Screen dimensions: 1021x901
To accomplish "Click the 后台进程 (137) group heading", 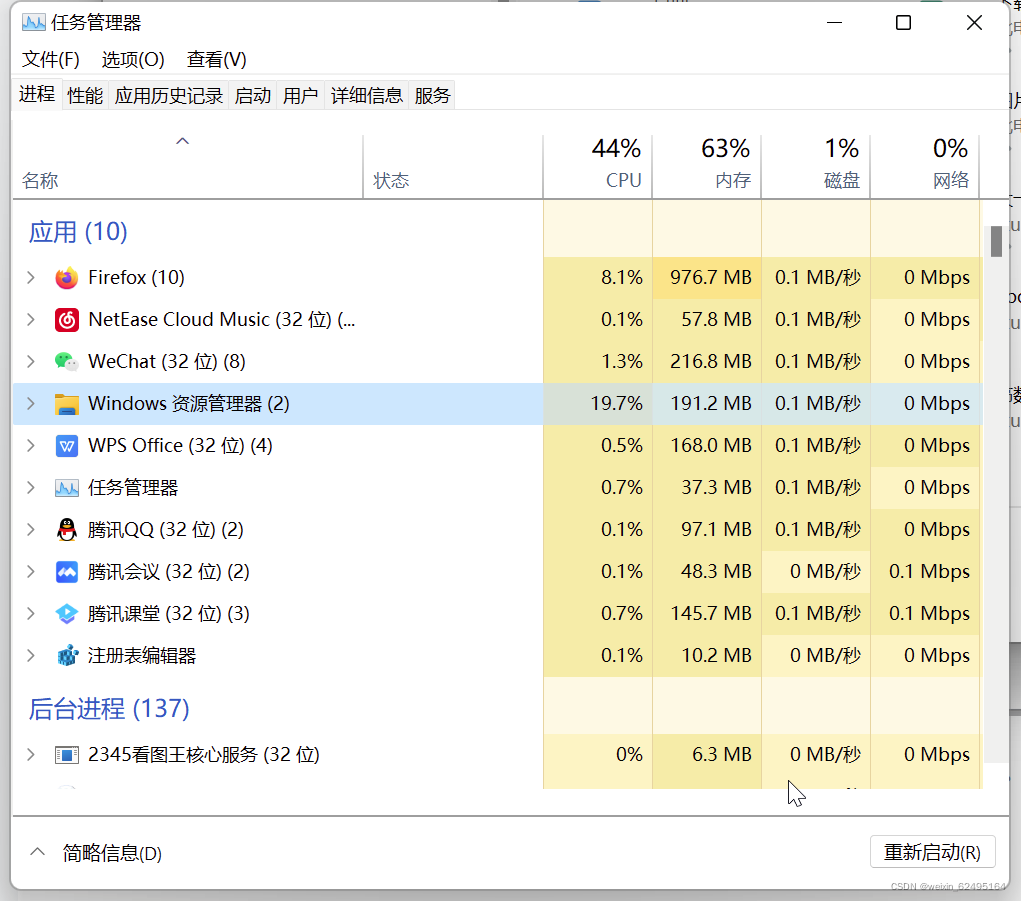I will [x=109, y=709].
